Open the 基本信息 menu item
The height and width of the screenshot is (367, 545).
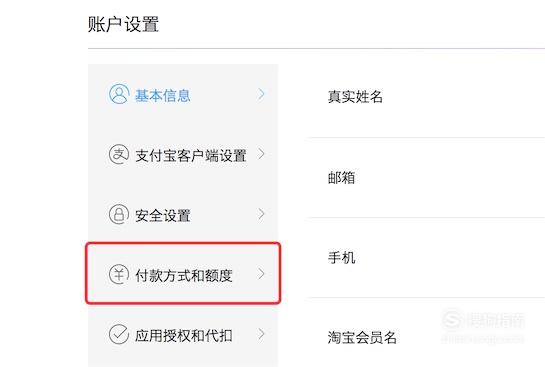pos(183,94)
